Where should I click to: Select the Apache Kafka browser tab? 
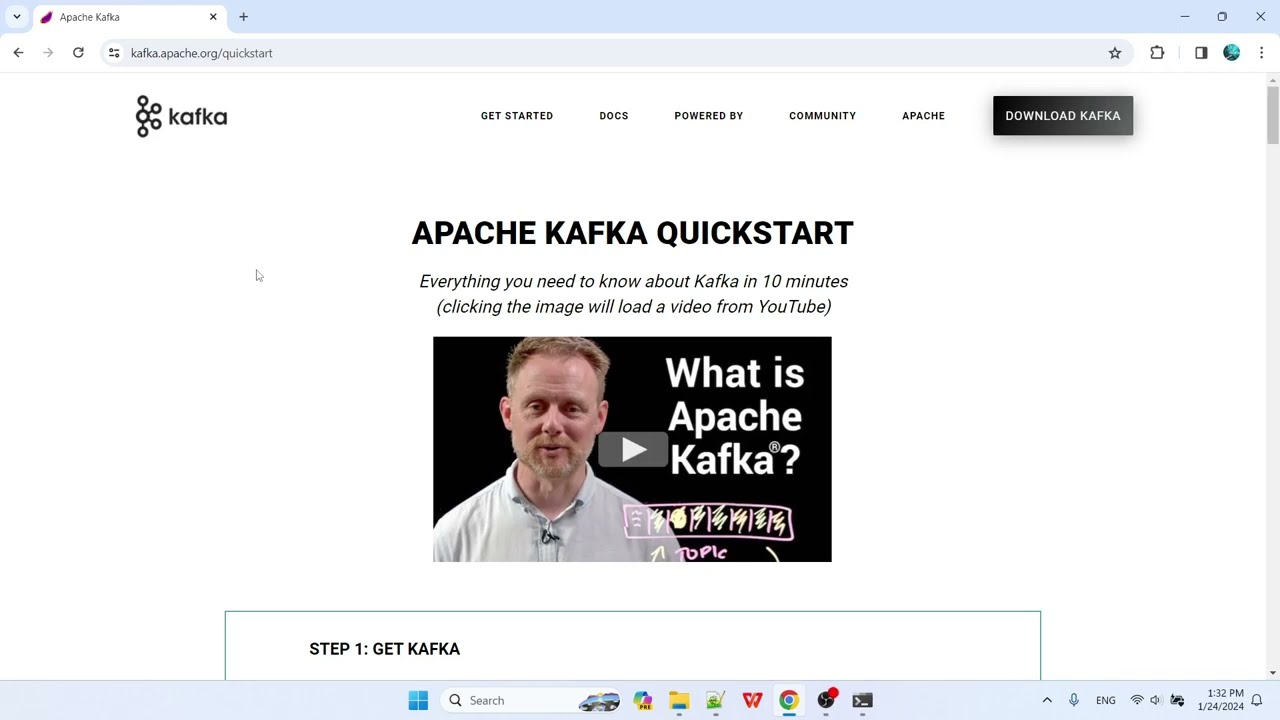coord(128,17)
